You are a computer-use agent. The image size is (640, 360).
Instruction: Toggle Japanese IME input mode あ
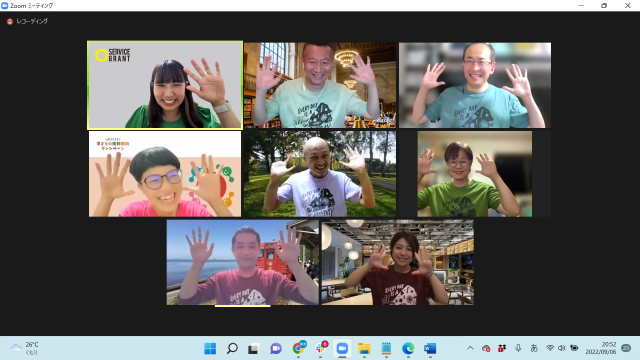tap(534, 348)
